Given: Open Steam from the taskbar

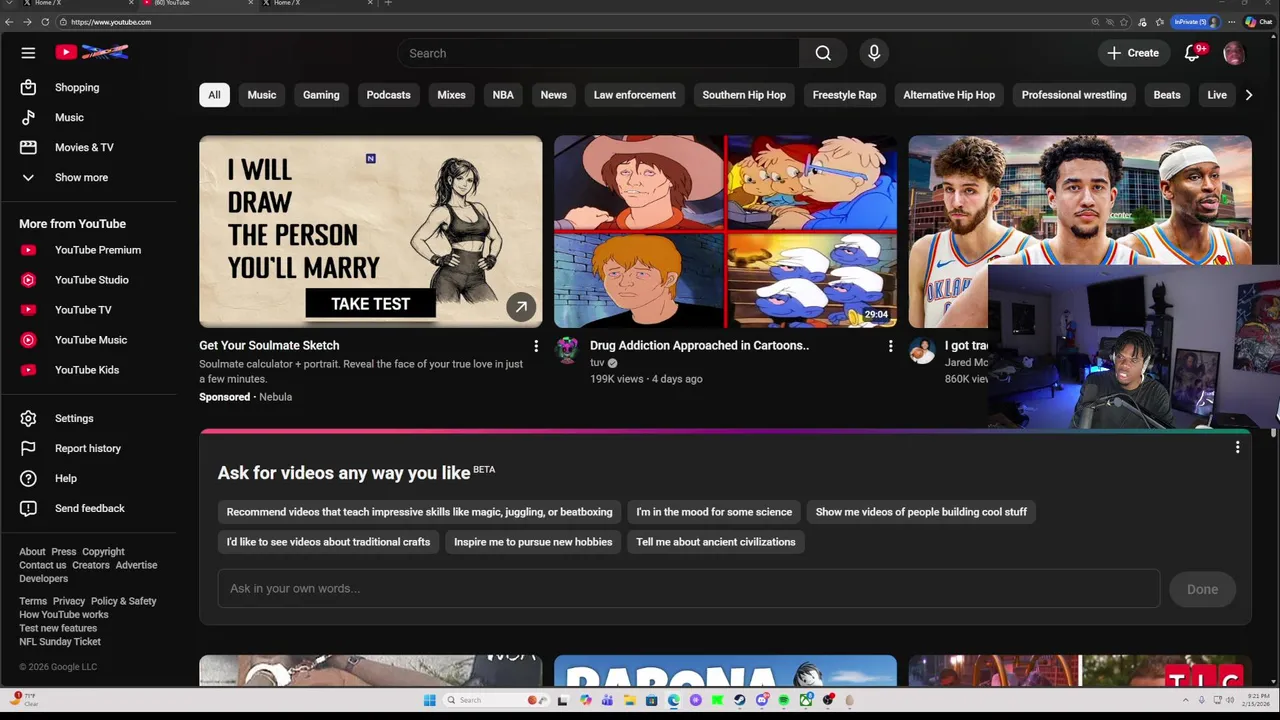Looking at the screenshot, I should (x=739, y=700).
